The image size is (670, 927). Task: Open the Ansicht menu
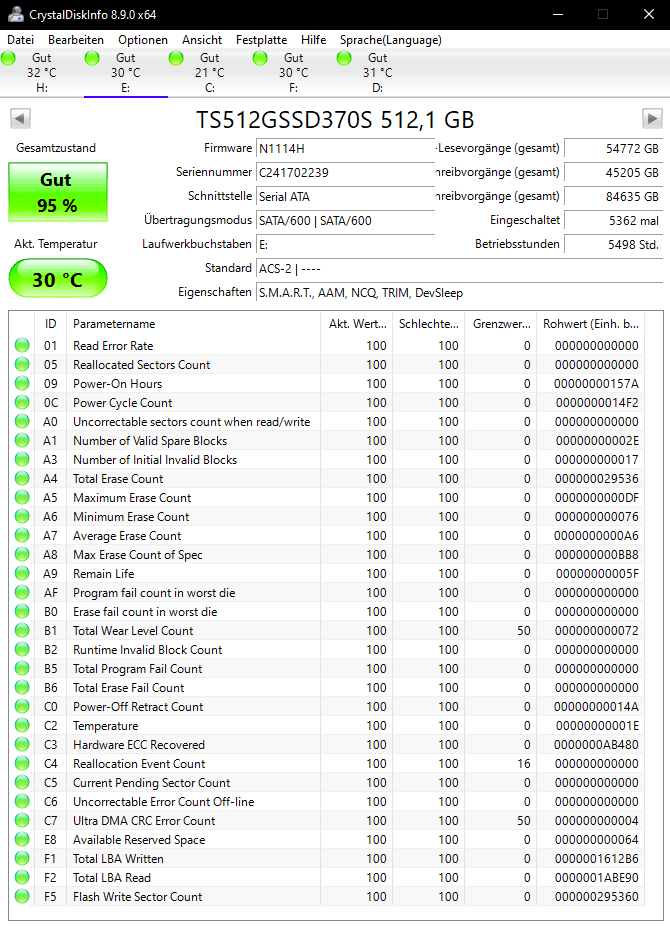coord(202,40)
